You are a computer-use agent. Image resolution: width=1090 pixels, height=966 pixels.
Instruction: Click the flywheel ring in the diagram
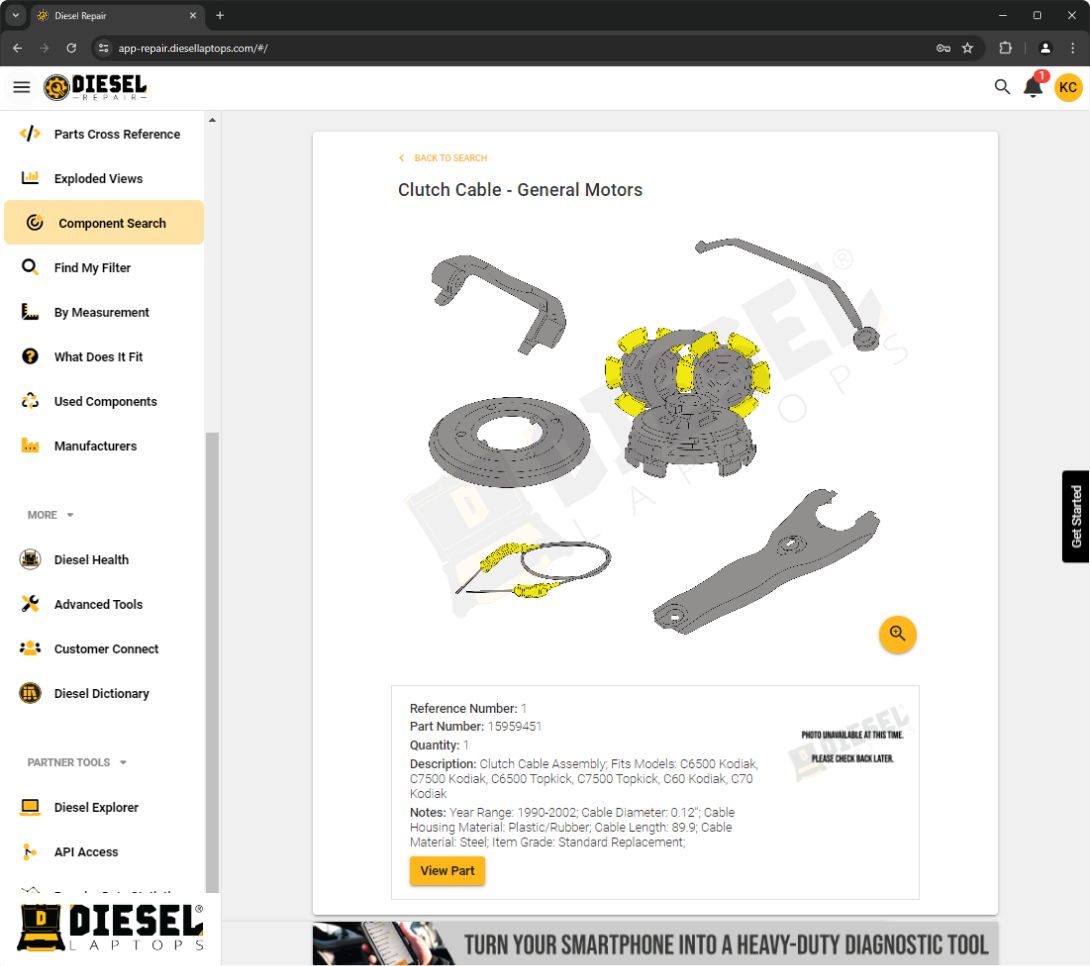510,441
